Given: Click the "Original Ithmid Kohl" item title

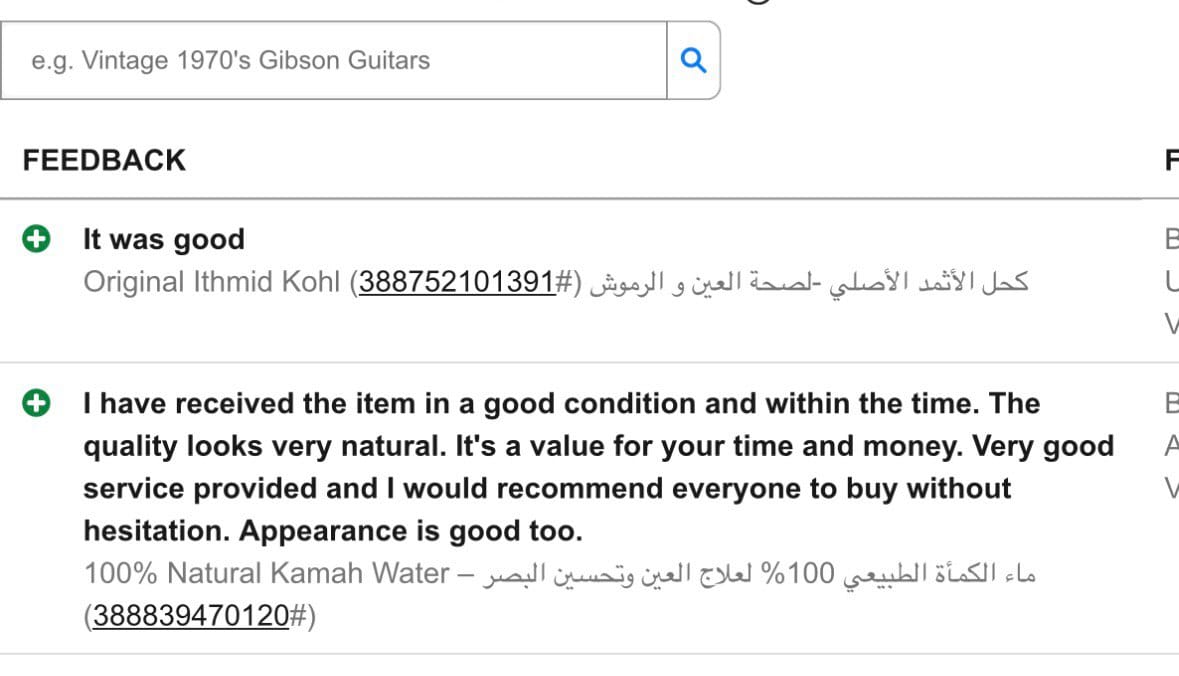Looking at the screenshot, I should (x=212, y=282).
